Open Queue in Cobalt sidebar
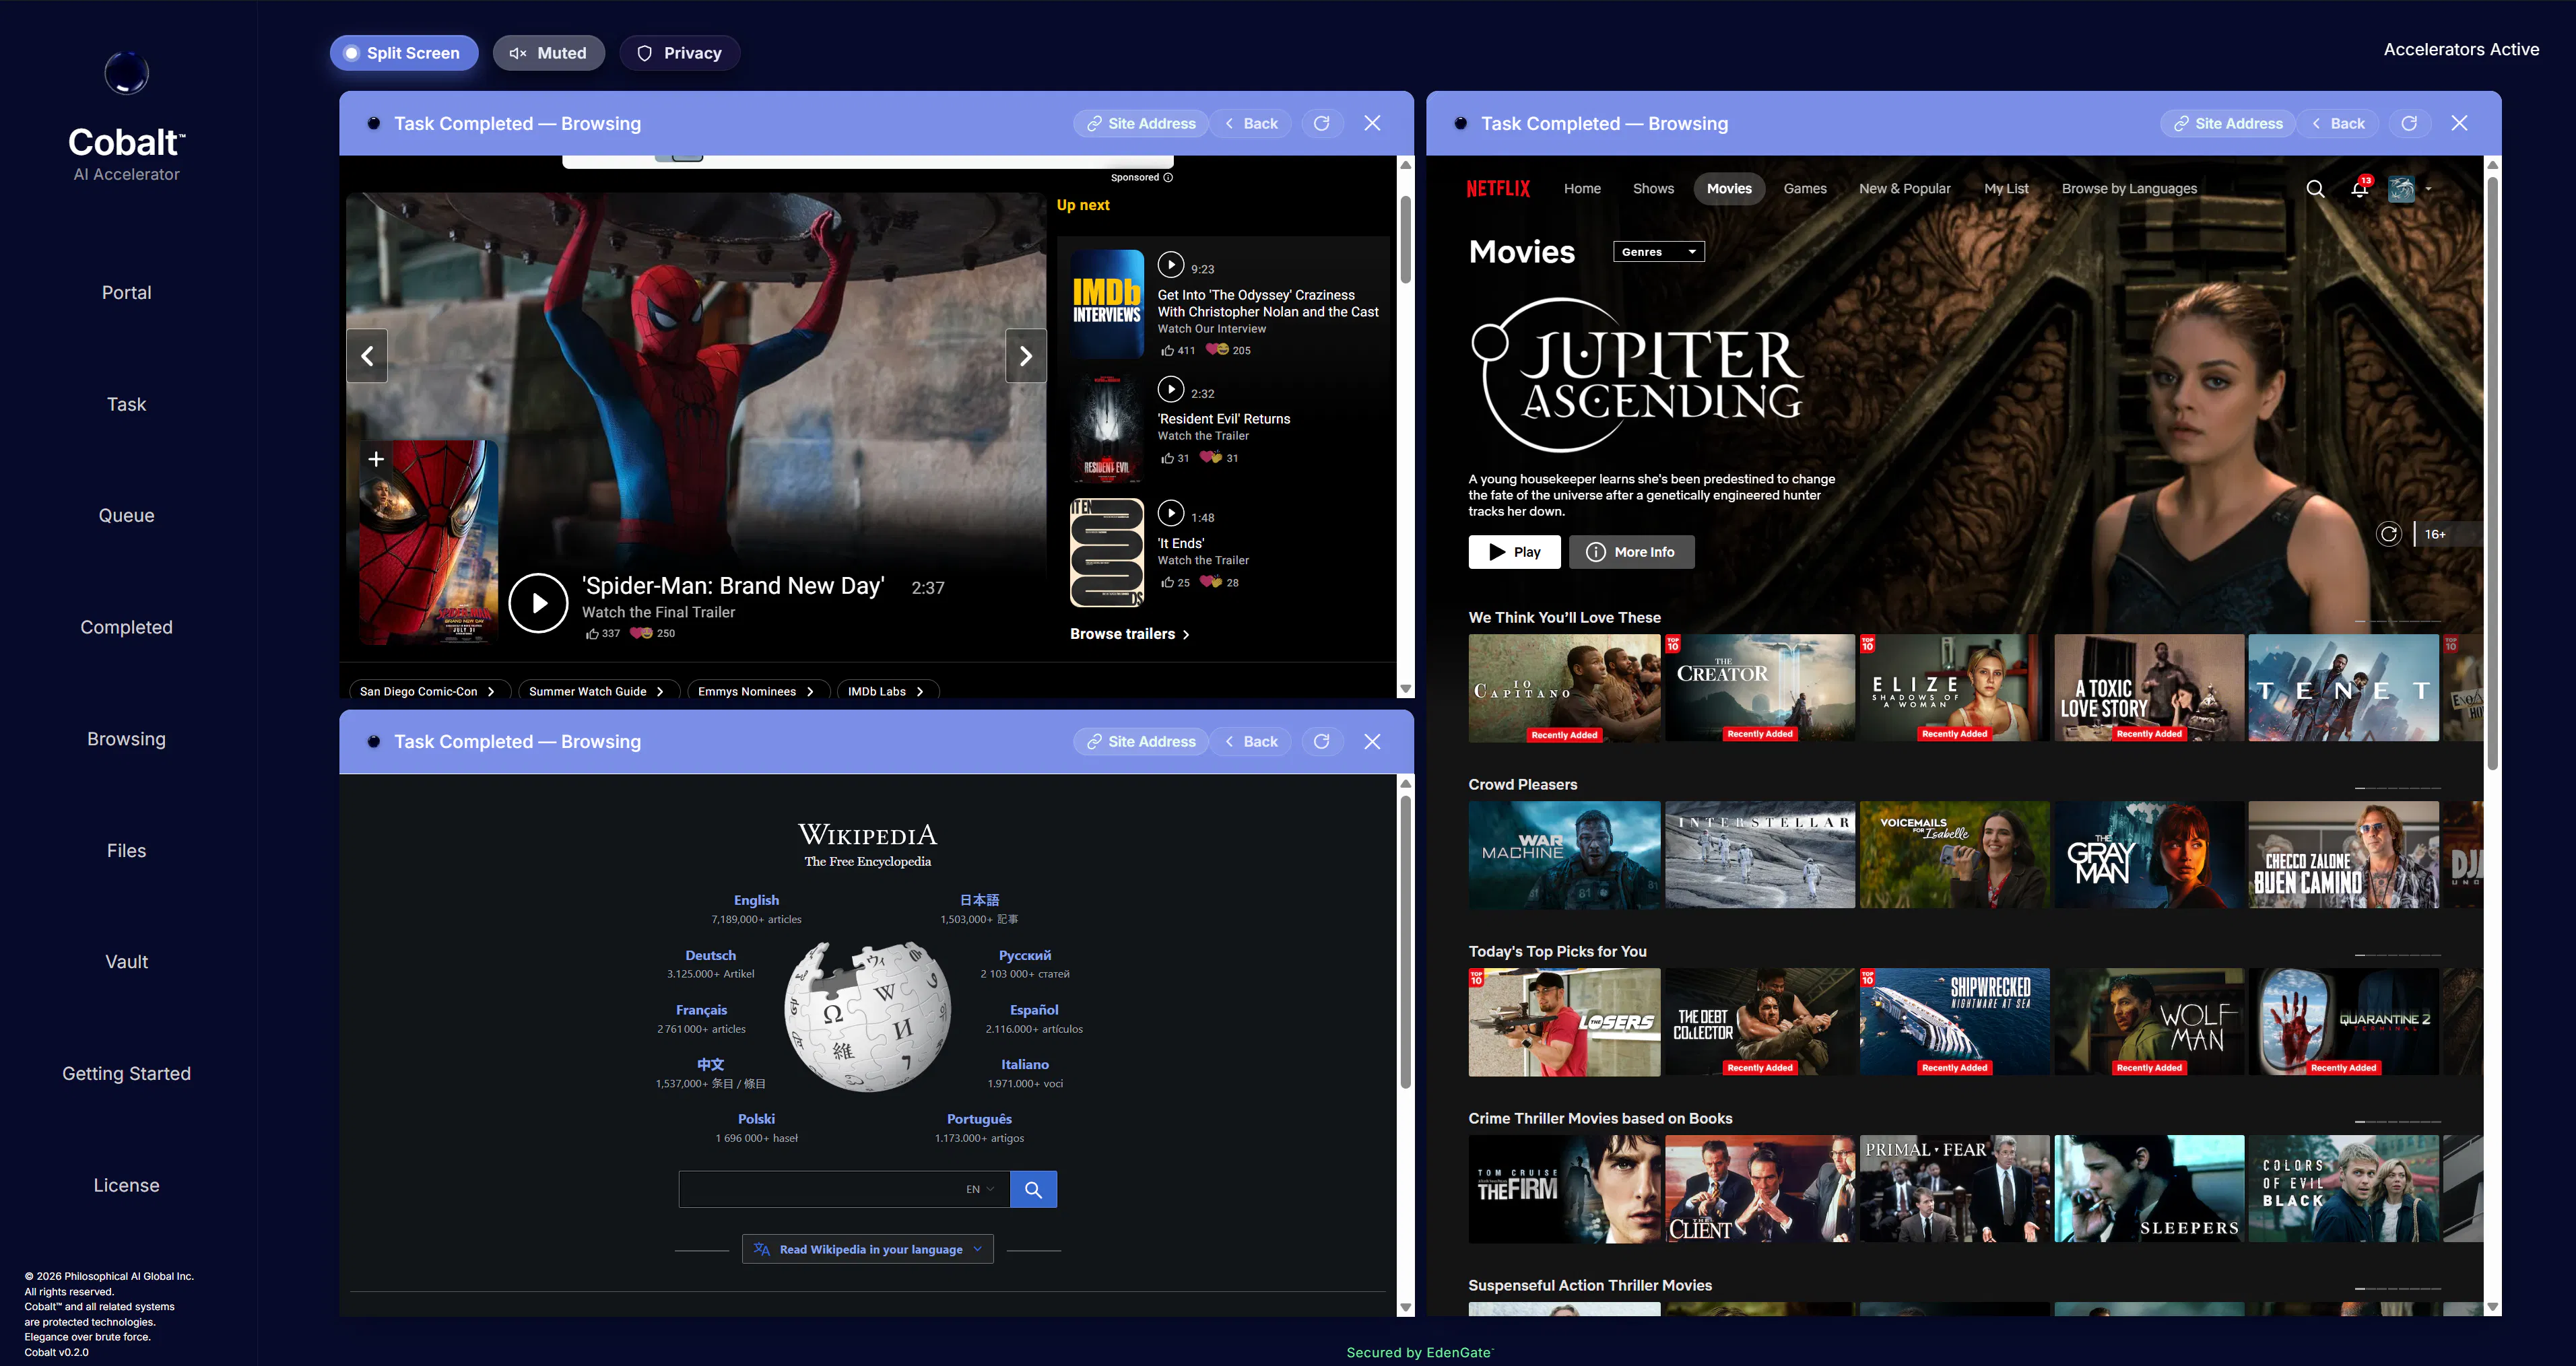The image size is (2576, 1366). pos(126,515)
